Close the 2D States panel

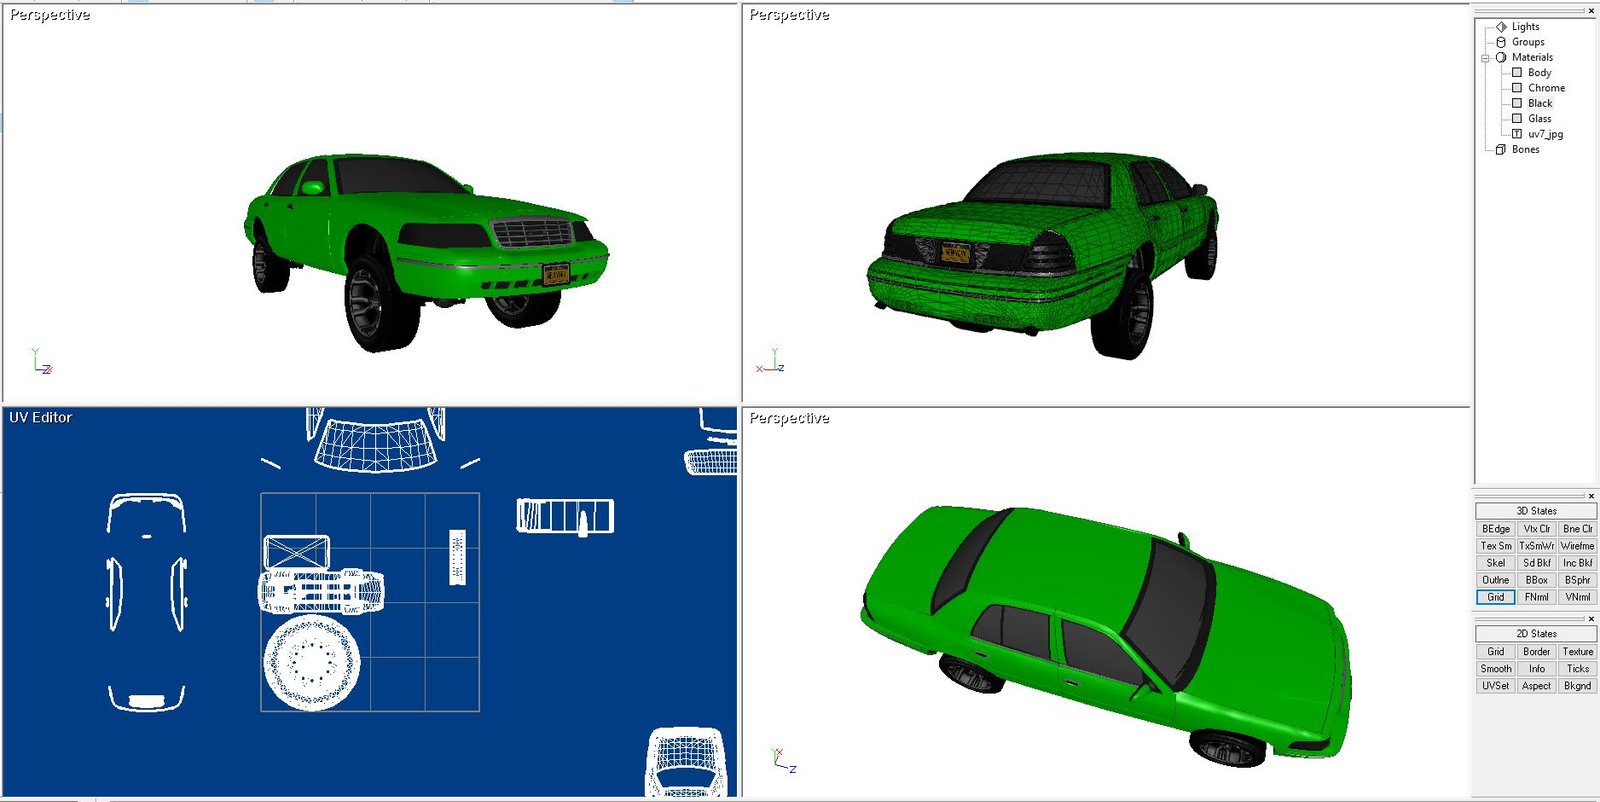pos(1591,619)
